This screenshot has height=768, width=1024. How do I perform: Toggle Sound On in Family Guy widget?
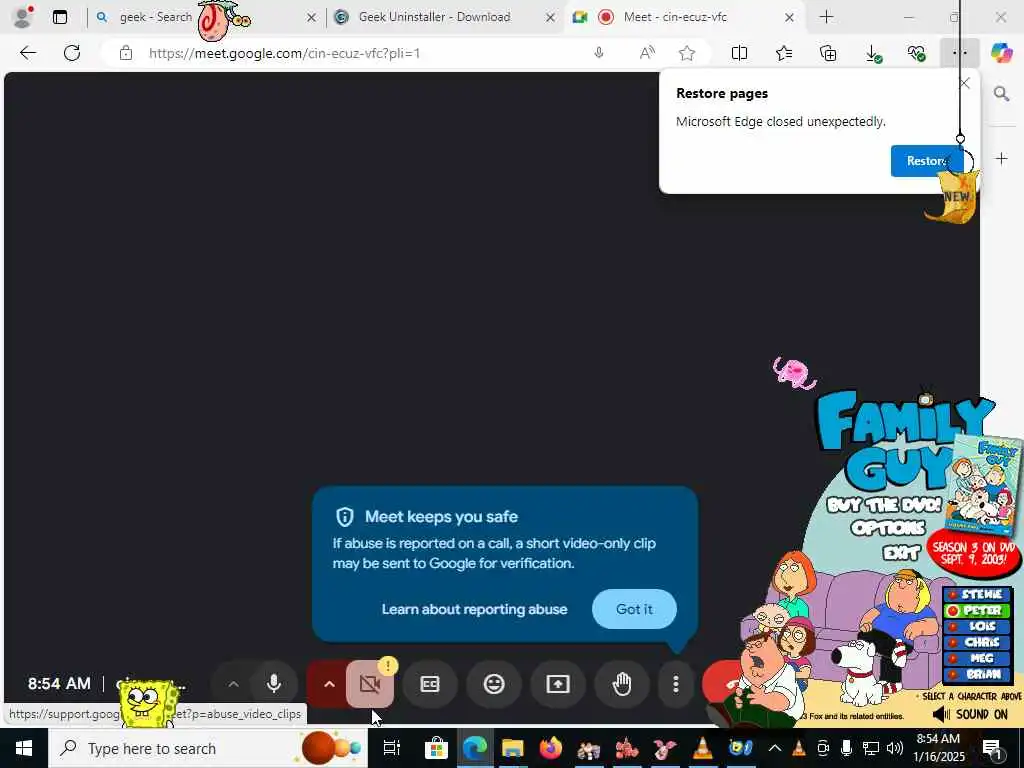(x=970, y=714)
